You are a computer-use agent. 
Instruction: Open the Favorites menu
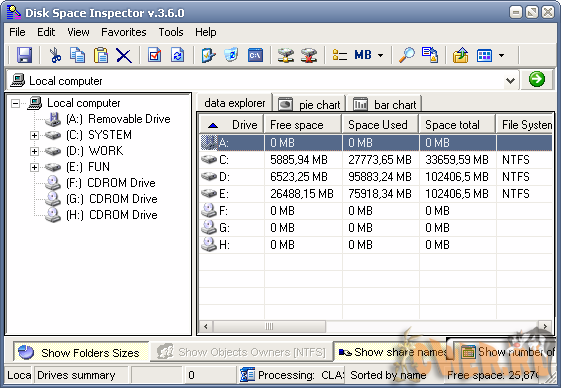coord(124,32)
